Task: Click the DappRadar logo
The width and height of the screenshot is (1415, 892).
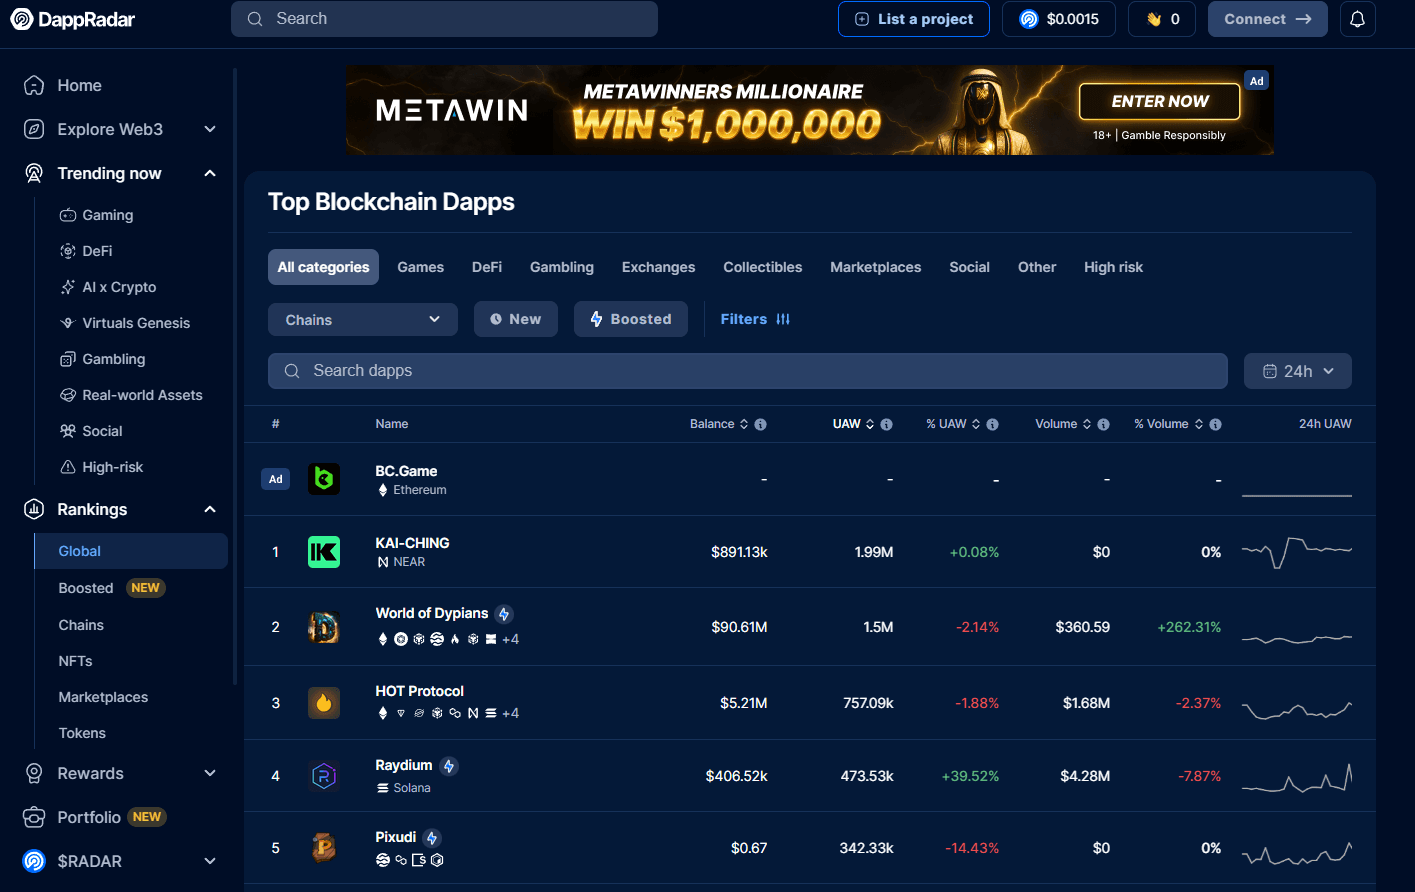Action: click(73, 19)
